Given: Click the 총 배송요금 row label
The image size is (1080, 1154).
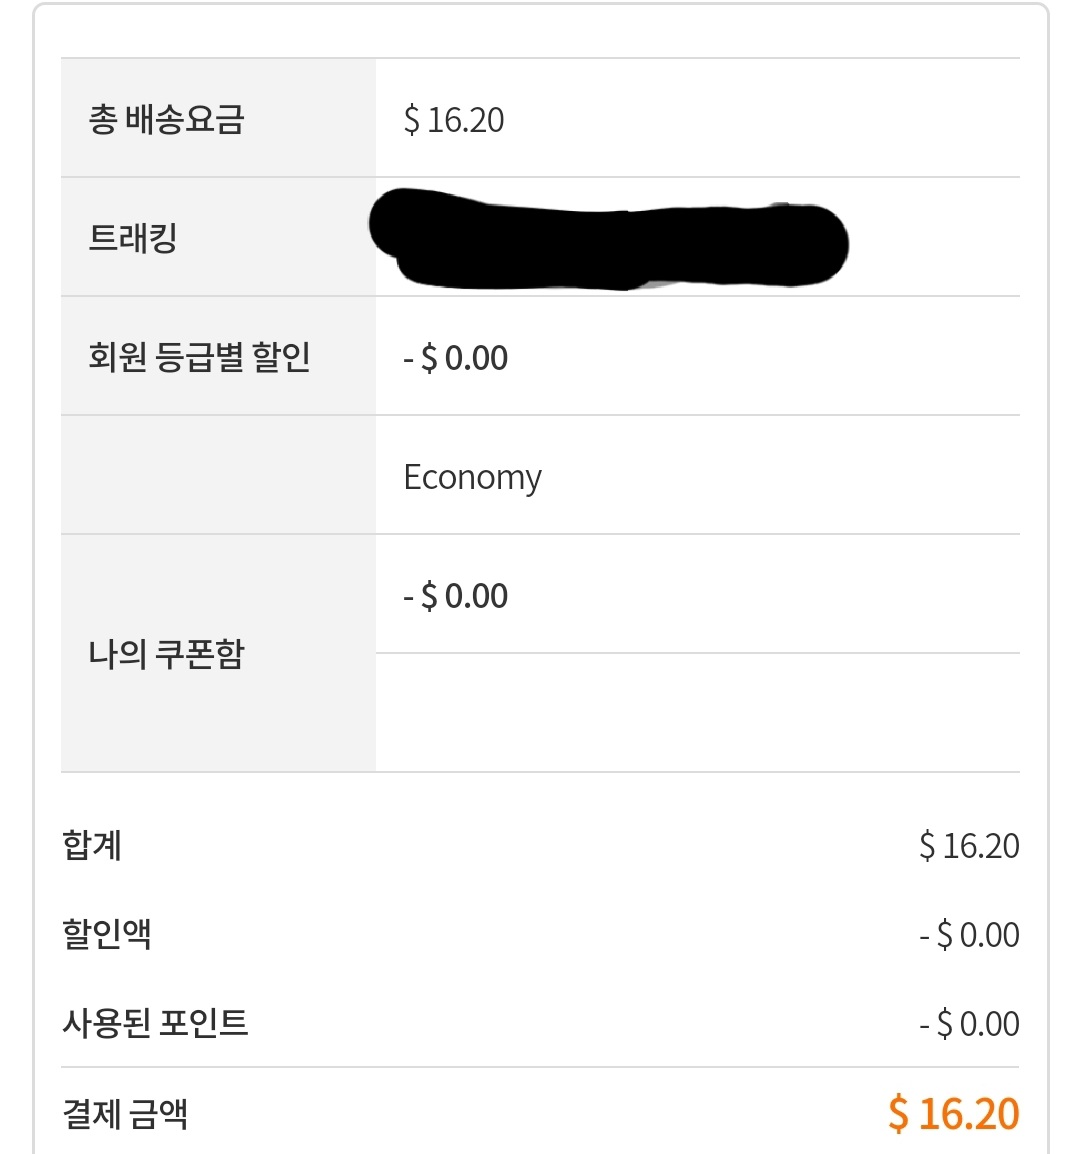Looking at the screenshot, I should click(x=166, y=120).
